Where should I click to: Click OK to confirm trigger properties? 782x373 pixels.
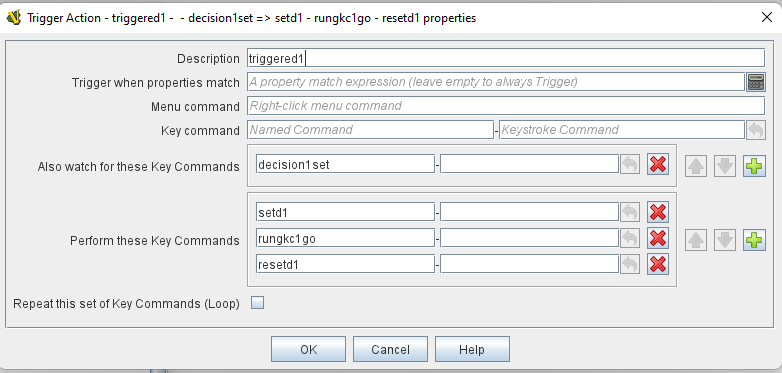[x=308, y=349]
